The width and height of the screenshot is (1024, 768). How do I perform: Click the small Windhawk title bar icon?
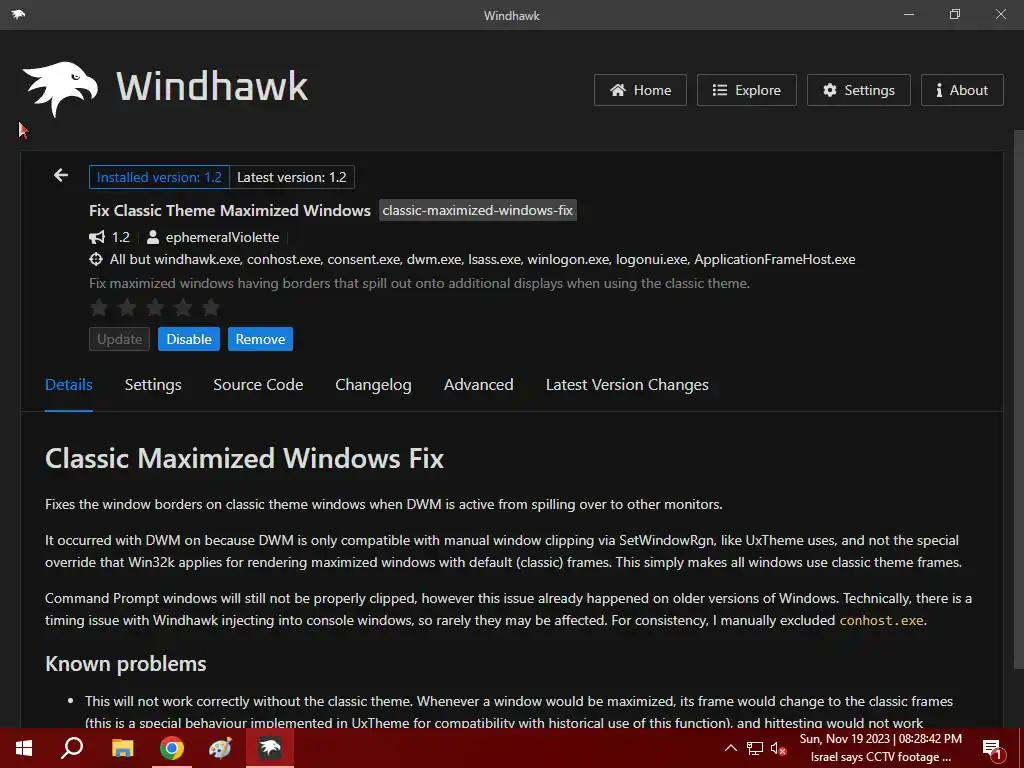click(18, 14)
